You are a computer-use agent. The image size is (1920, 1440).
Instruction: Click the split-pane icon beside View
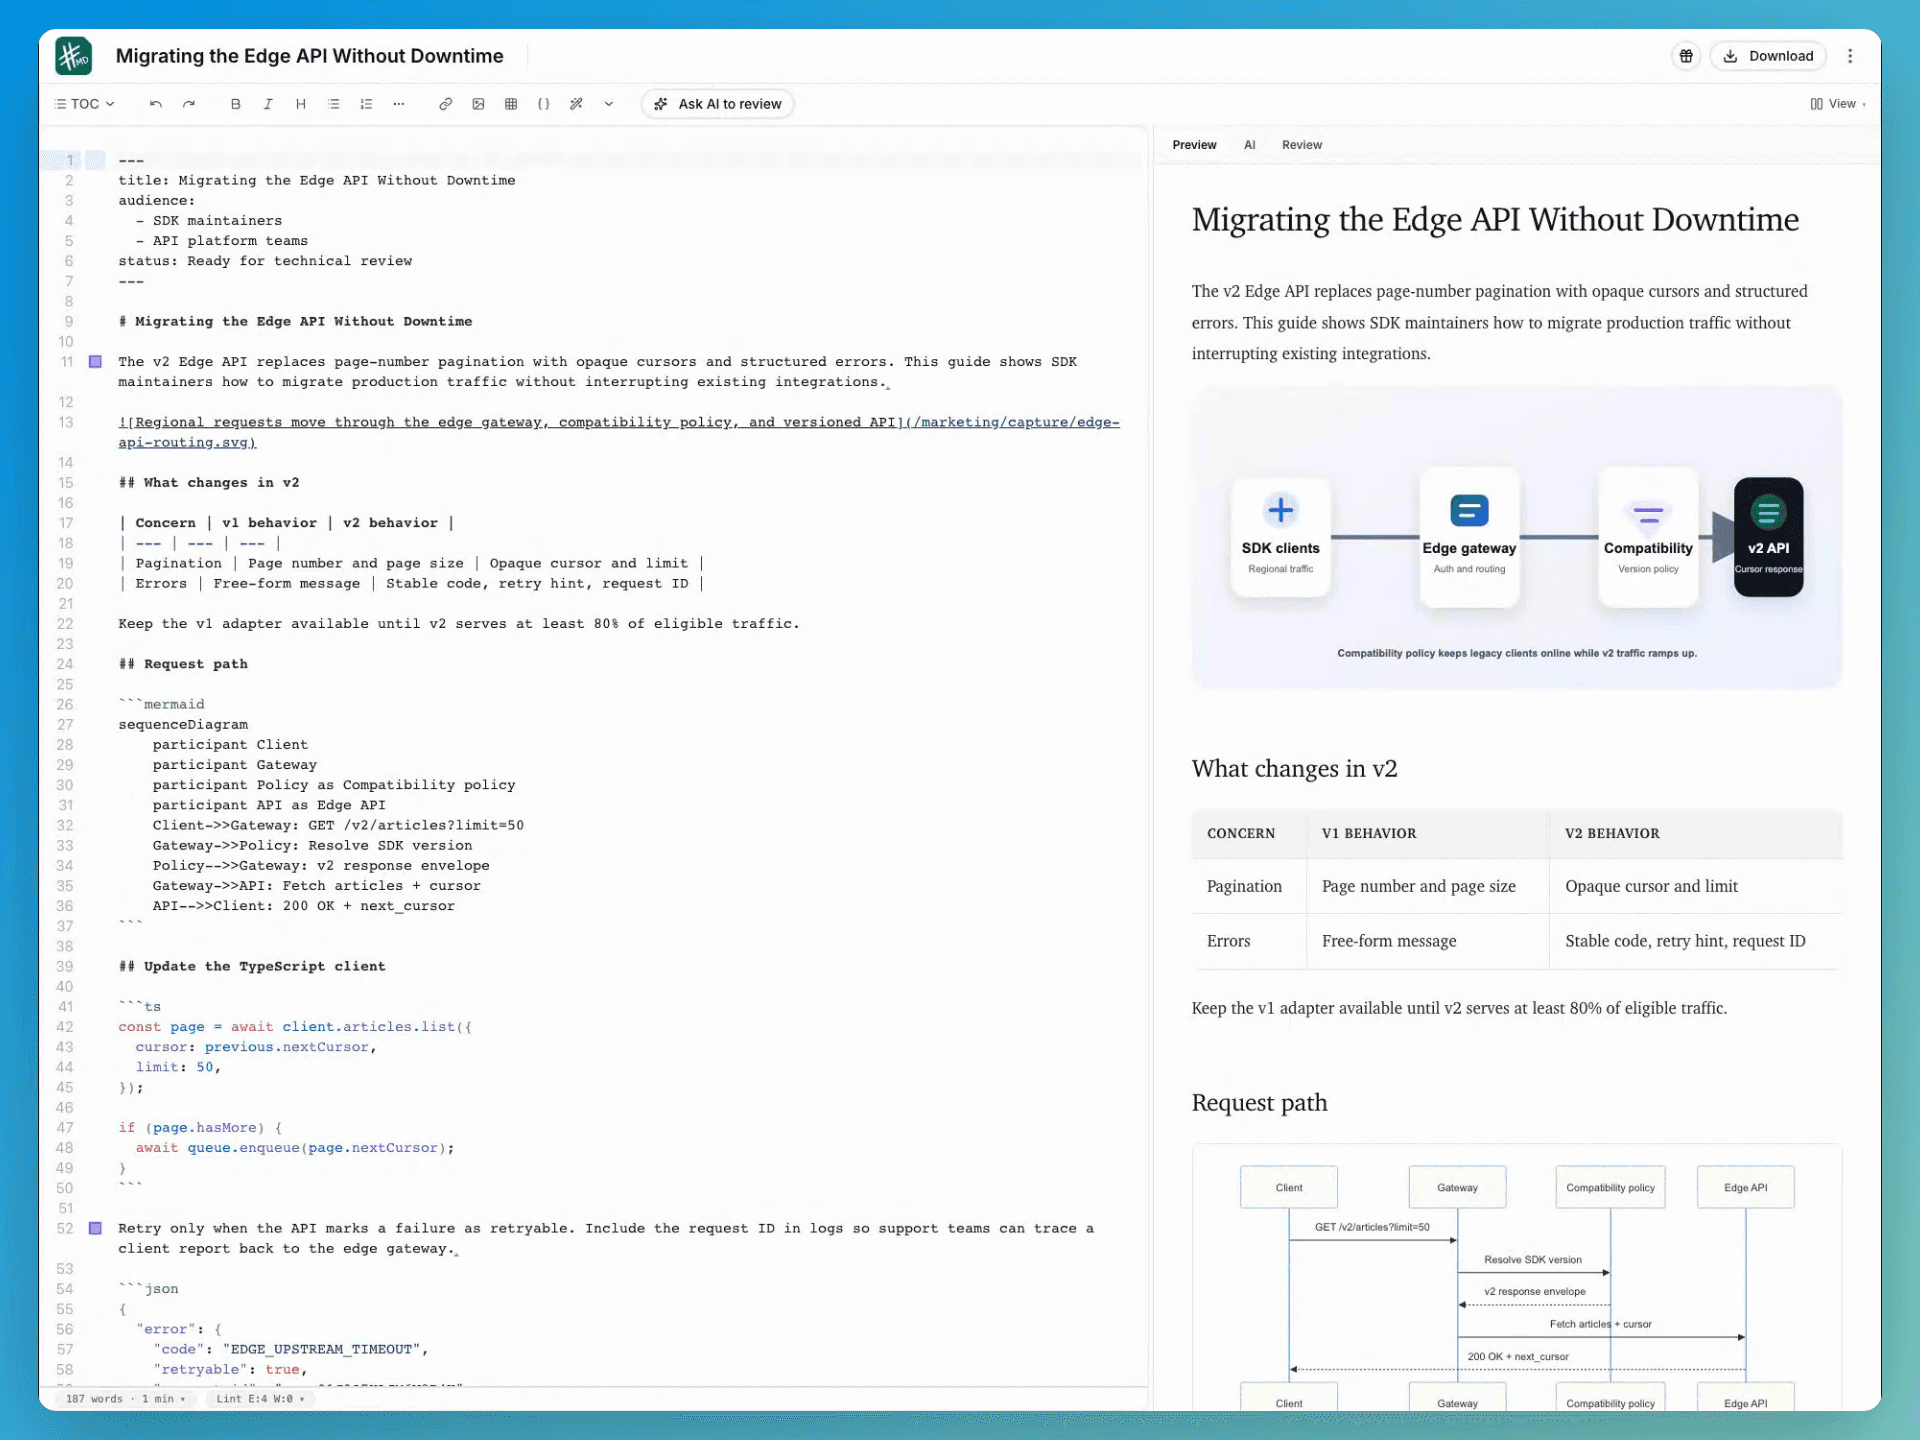pos(1816,104)
